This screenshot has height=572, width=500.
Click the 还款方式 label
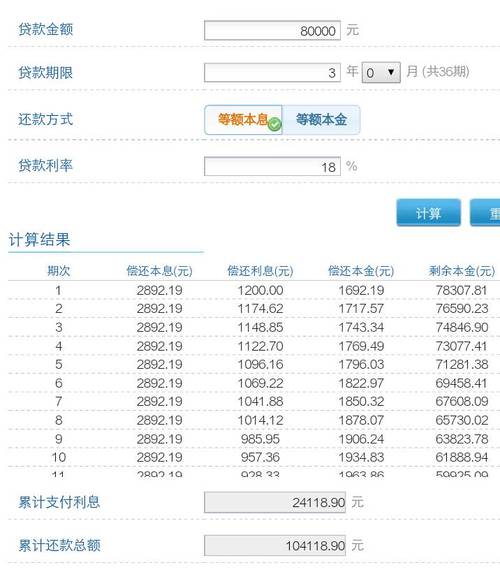46,119
